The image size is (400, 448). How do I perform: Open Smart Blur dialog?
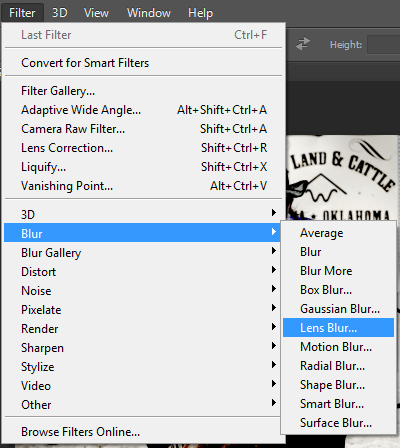click(338, 404)
